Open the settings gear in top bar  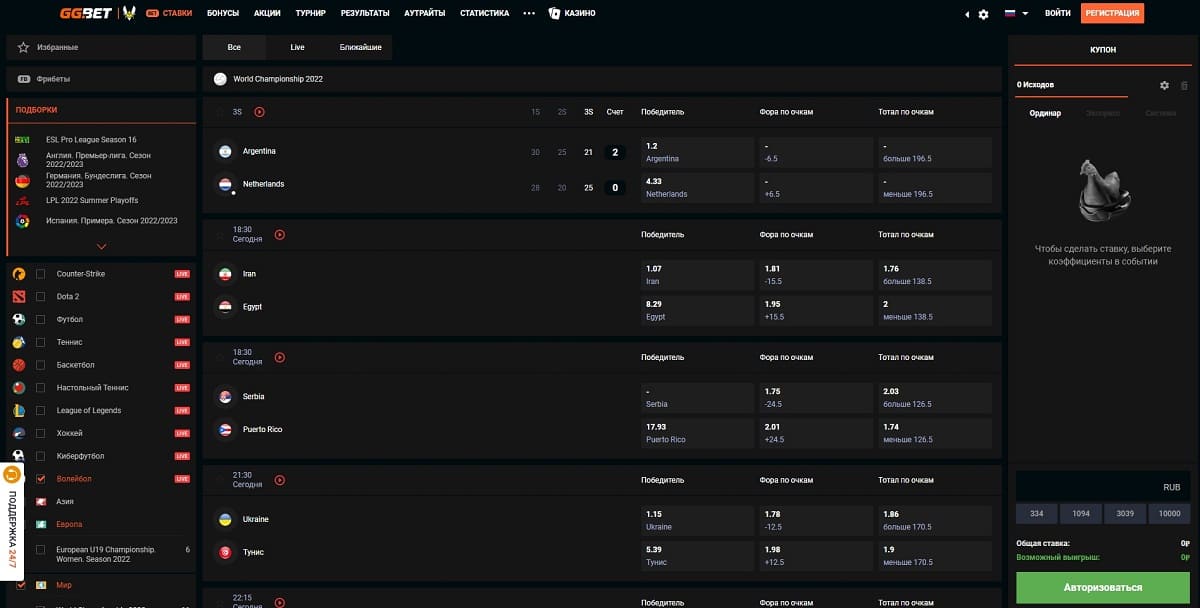click(x=983, y=14)
